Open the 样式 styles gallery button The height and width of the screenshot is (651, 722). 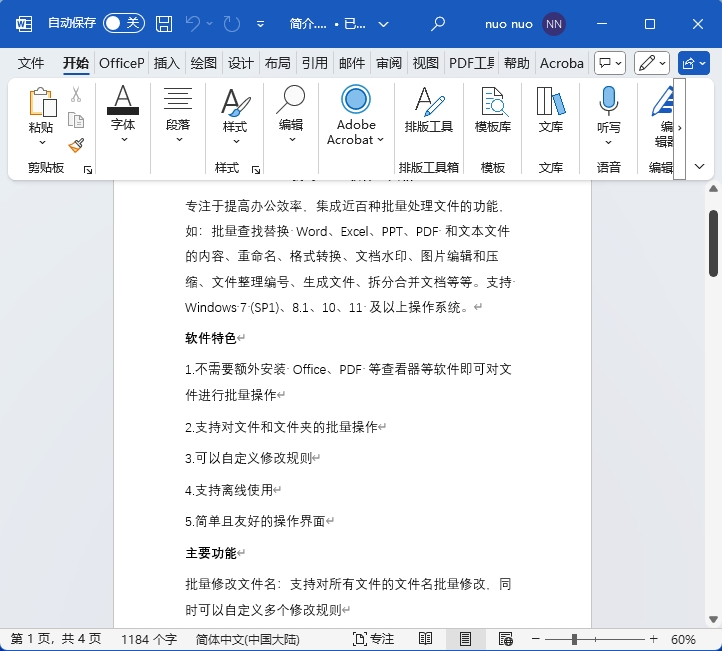(235, 115)
